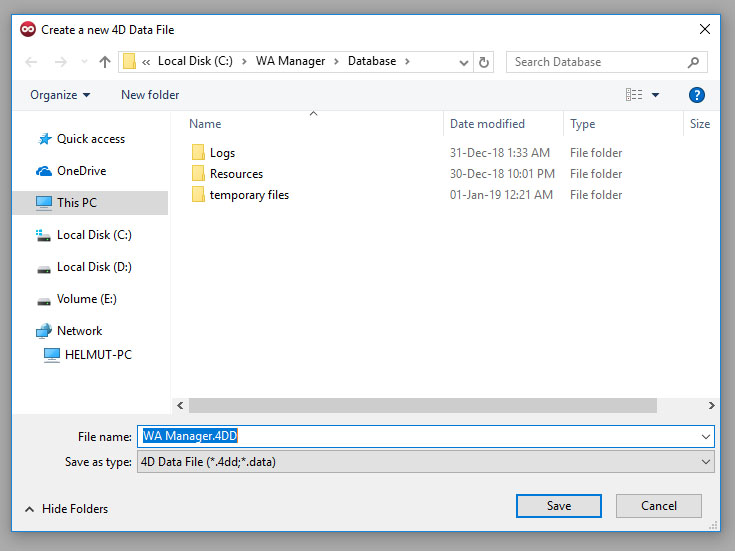The height and width of the screenshot is (551, 735).
Task: Go up one folder level
Action: tap(105, 62)
